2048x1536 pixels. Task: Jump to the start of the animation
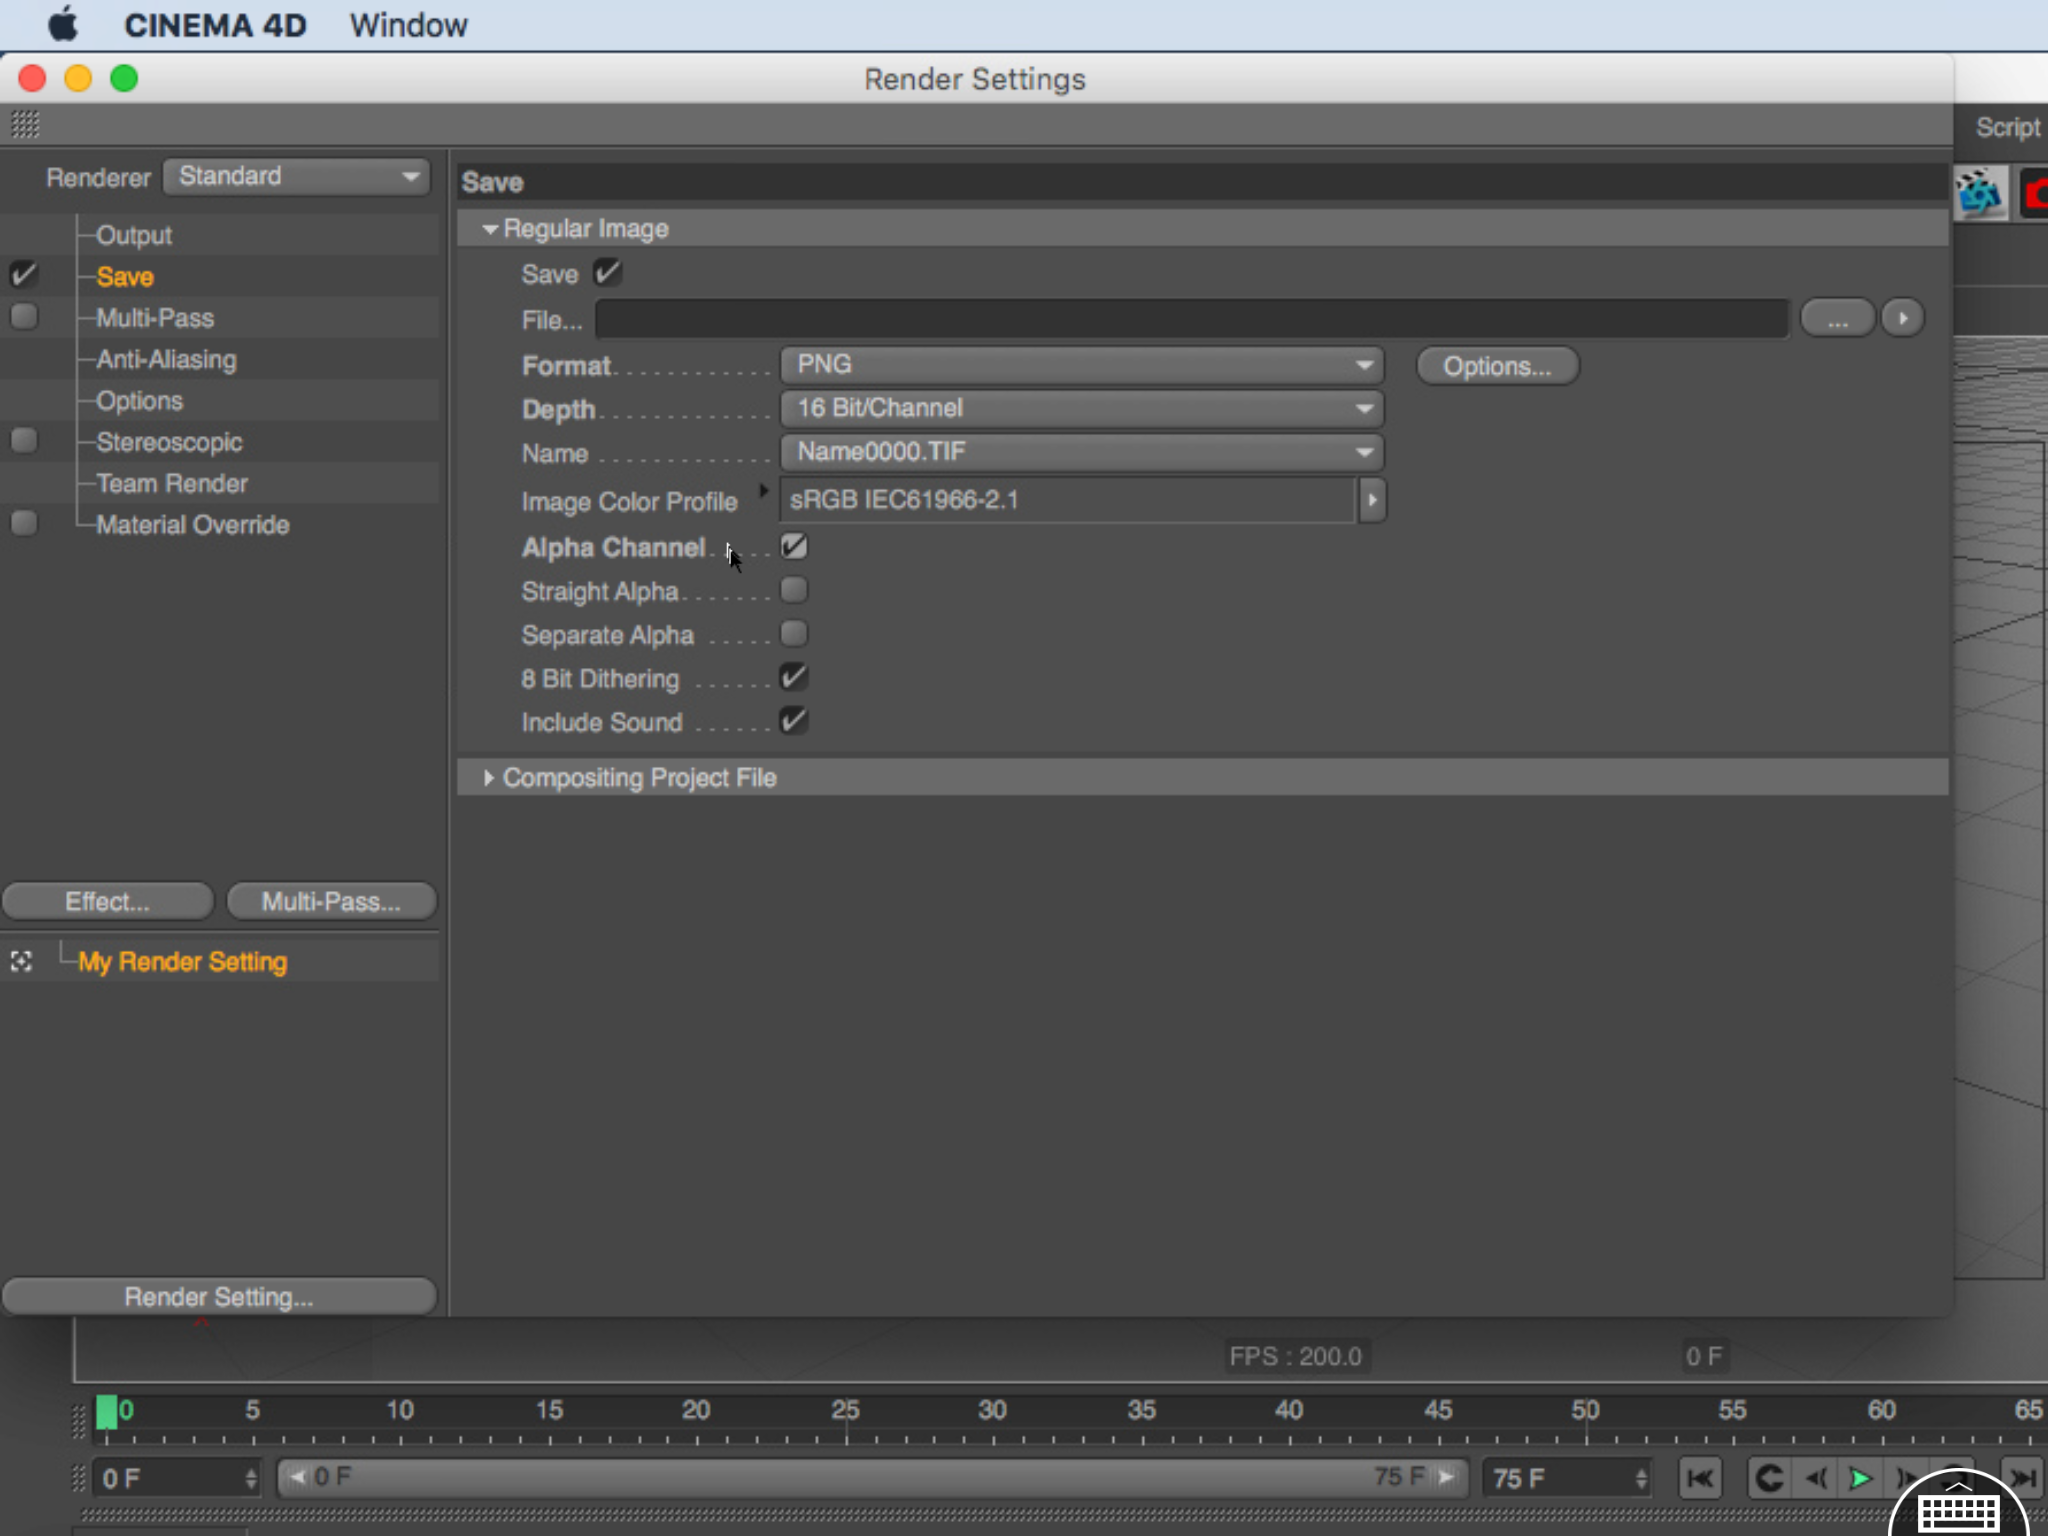tap(1700, 1478)
